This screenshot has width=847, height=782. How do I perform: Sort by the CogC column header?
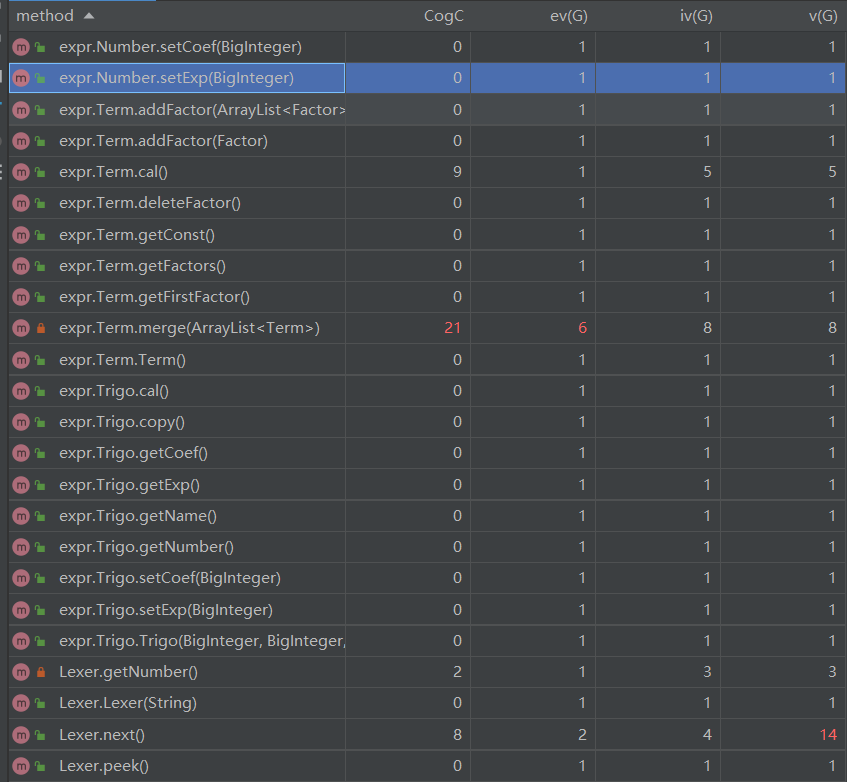[443, 16]
